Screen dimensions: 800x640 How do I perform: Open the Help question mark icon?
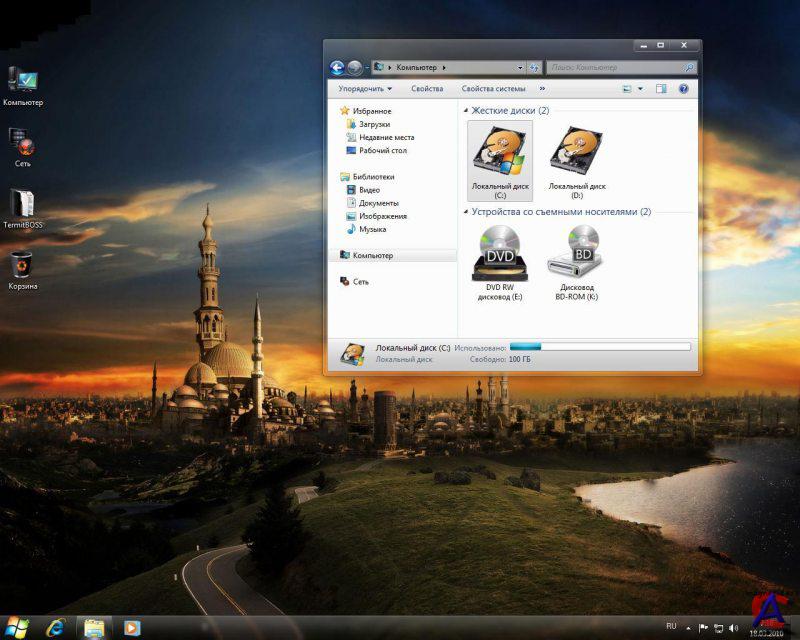tap(684, 89)
